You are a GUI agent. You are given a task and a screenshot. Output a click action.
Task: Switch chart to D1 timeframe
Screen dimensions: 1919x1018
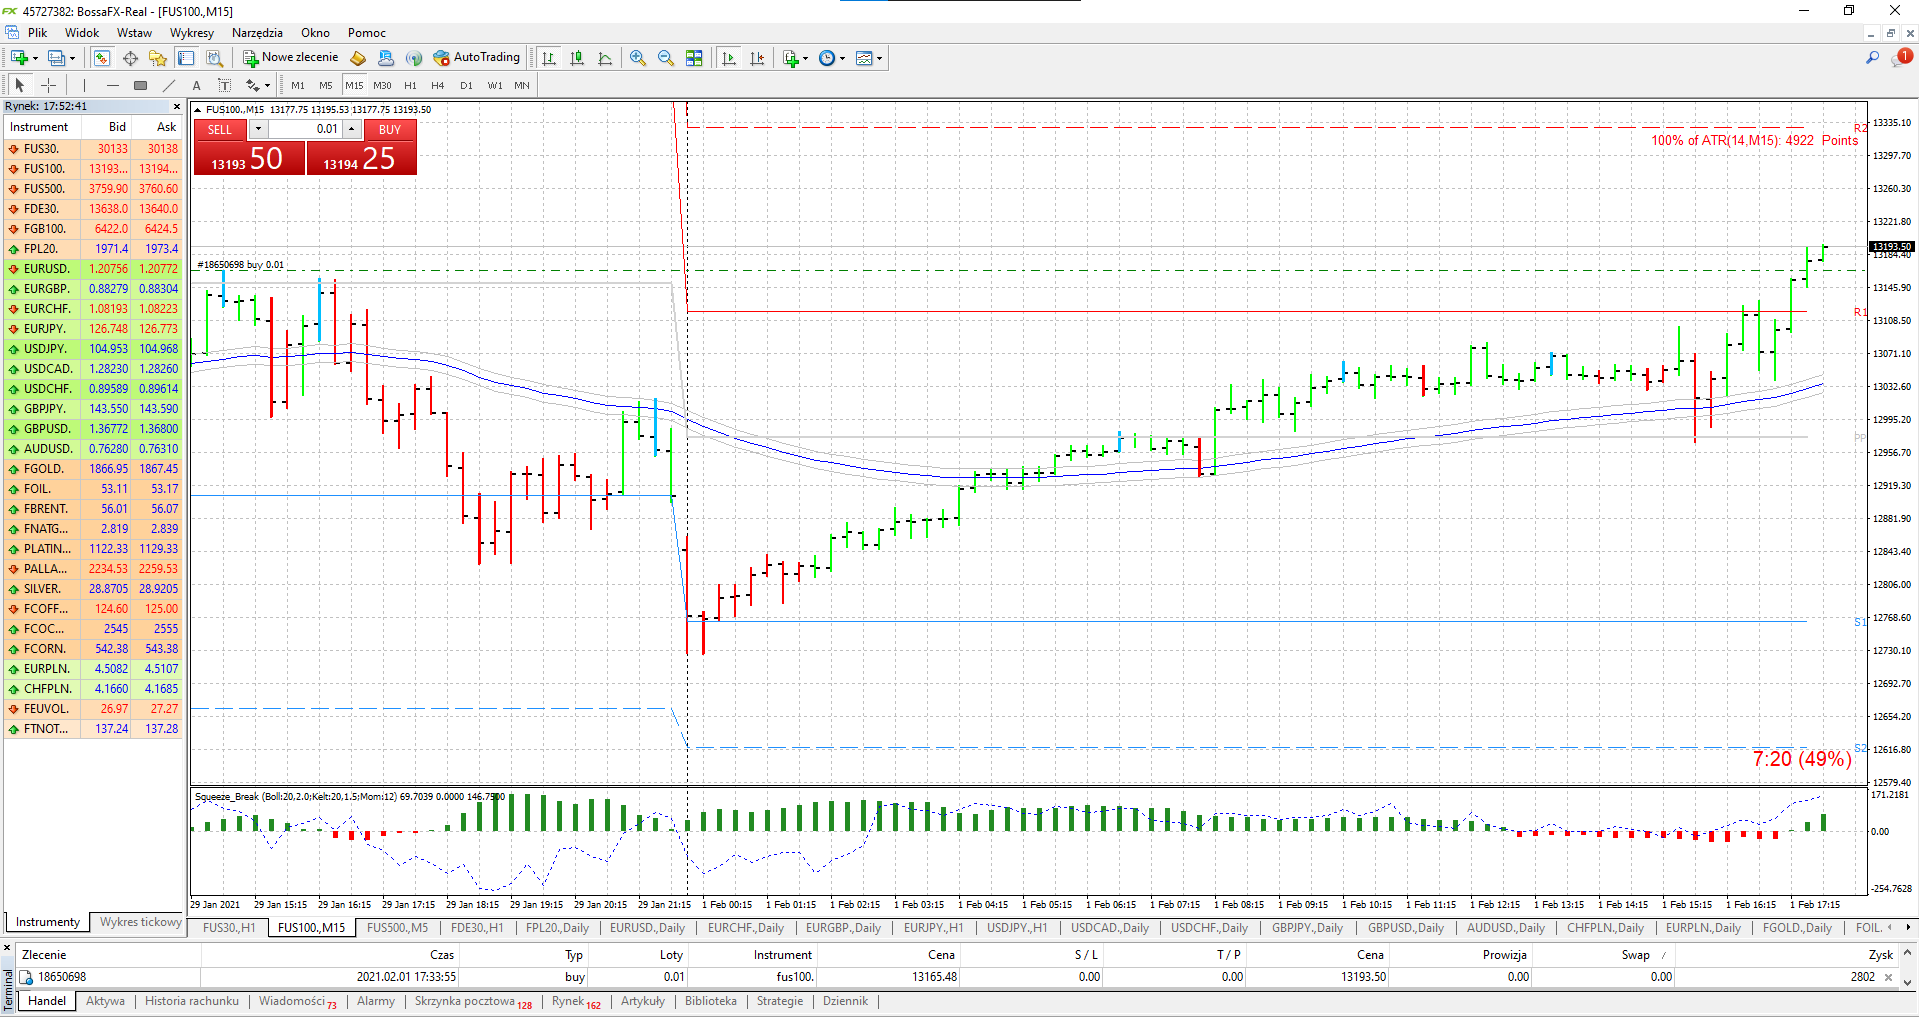point(466,85)
